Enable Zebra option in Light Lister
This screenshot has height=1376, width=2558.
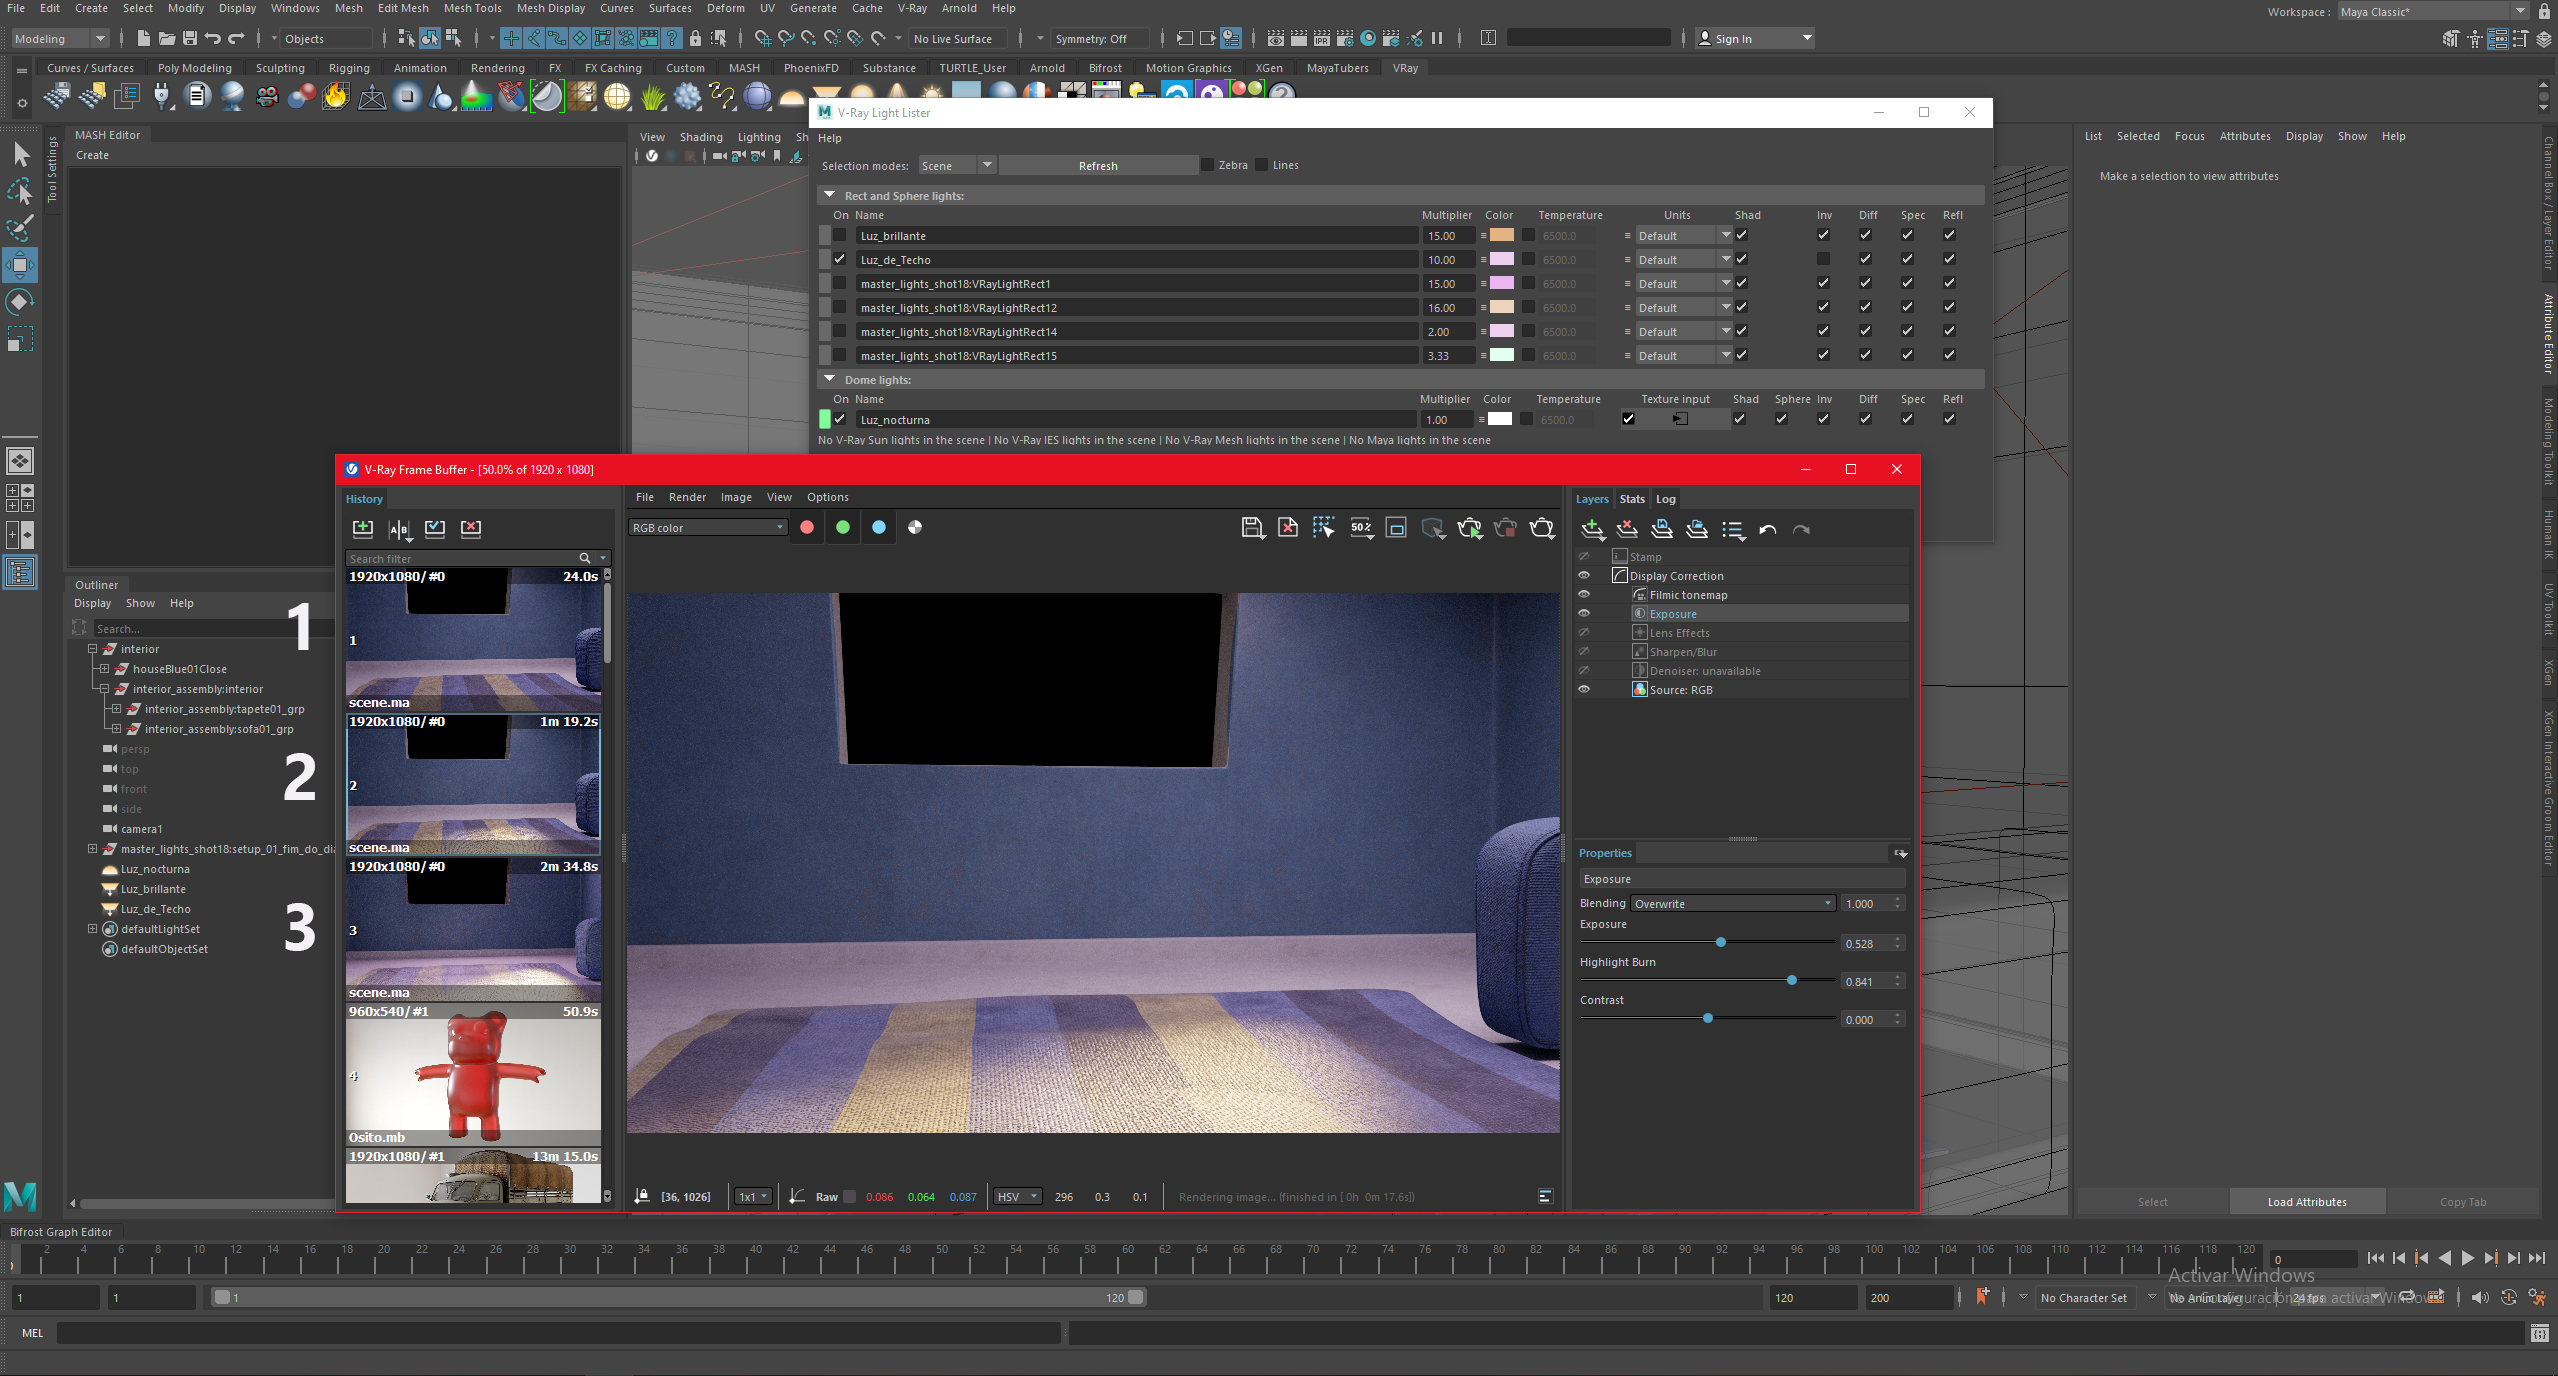[x=1207, y=165]
